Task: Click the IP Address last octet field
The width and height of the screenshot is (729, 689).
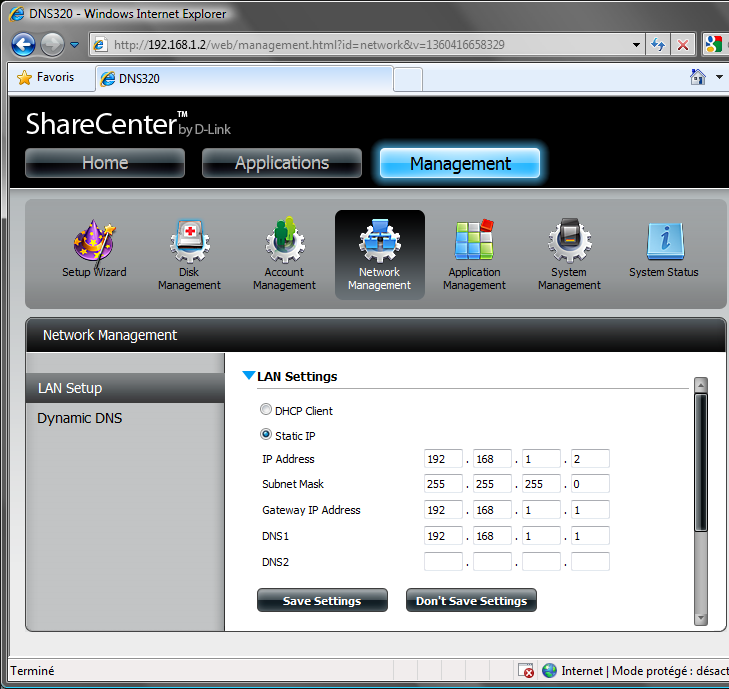Action: pyautogui.click(x=590, y=459)
